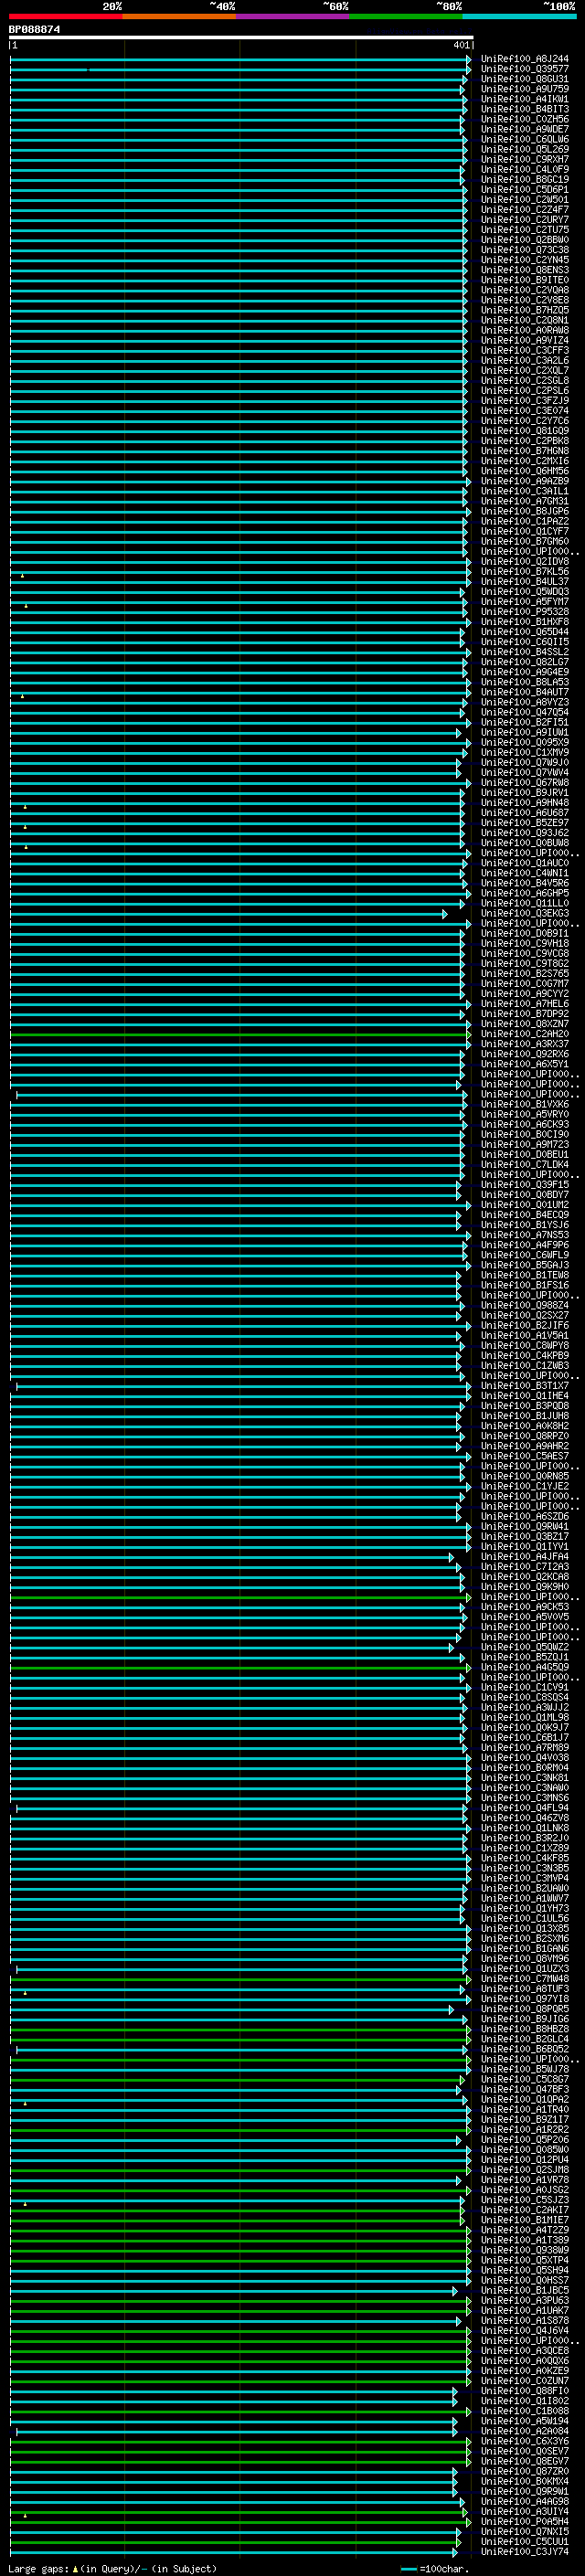Click the label UniRef100_C9RXH7
Image resolution: width=585 pixels, height=2576 pixels.
pyautogui.click(x=524, y=159)
